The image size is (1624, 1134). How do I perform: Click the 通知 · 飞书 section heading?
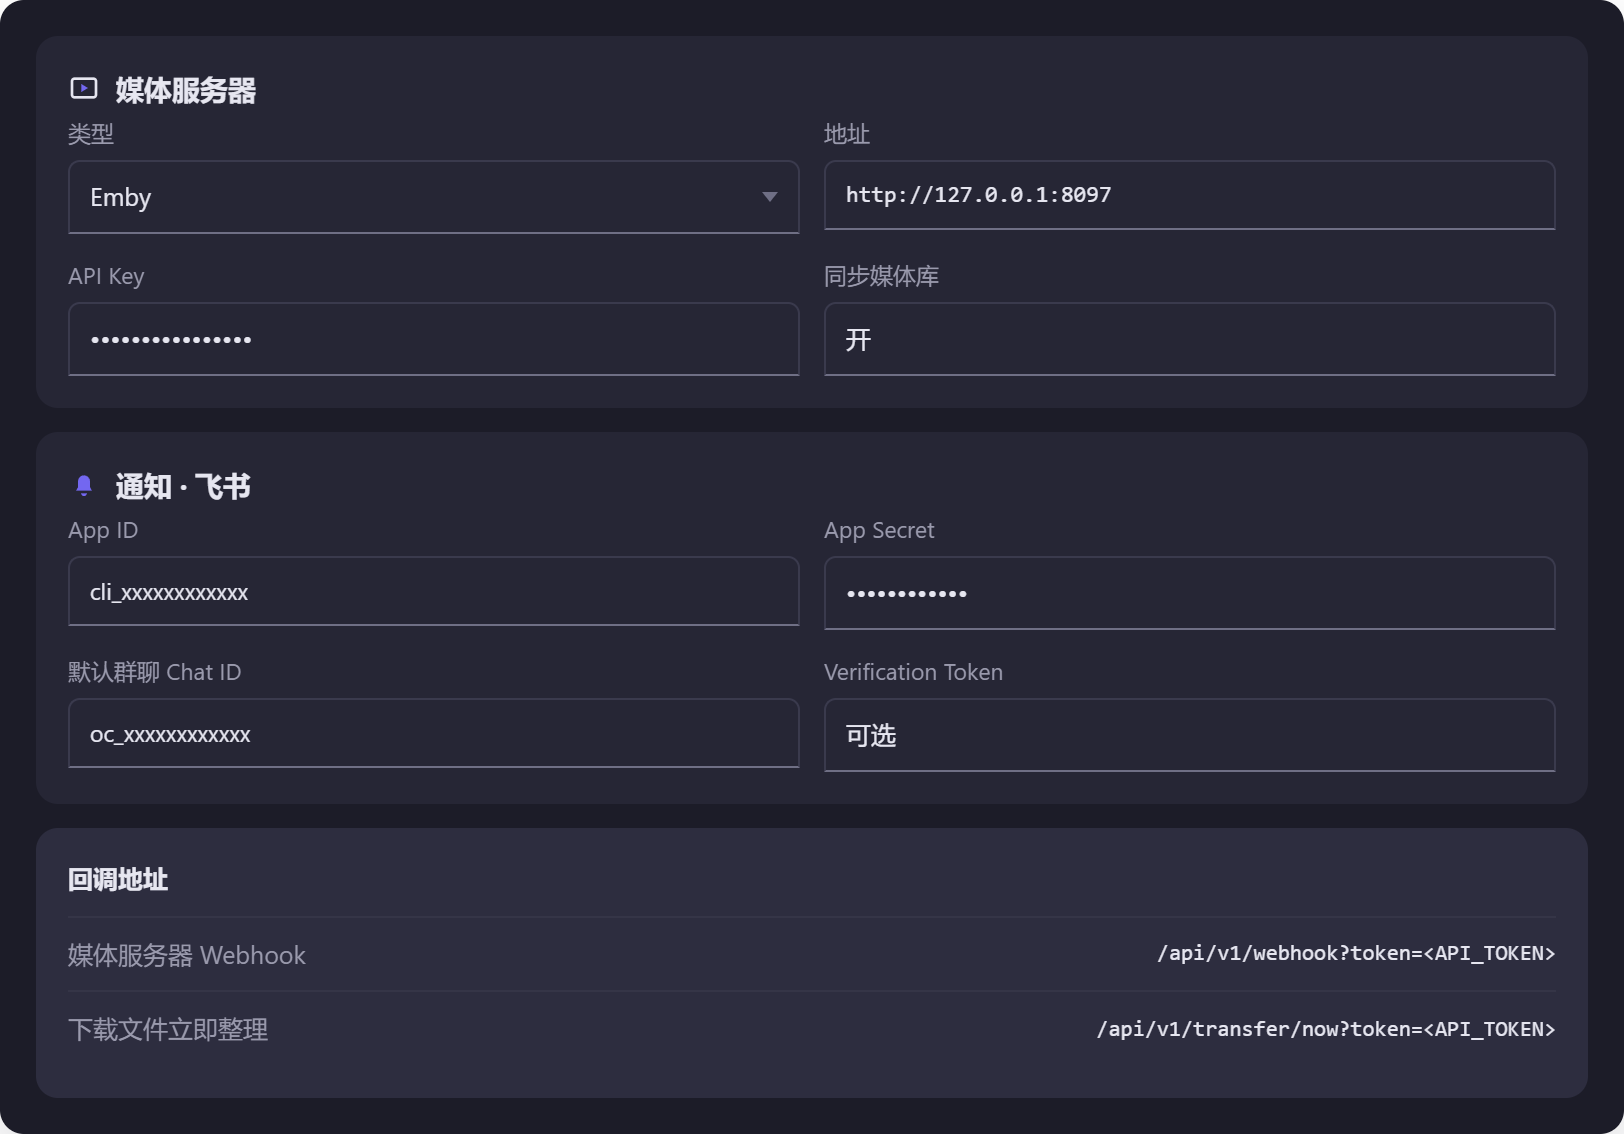(x=183, y=487)
